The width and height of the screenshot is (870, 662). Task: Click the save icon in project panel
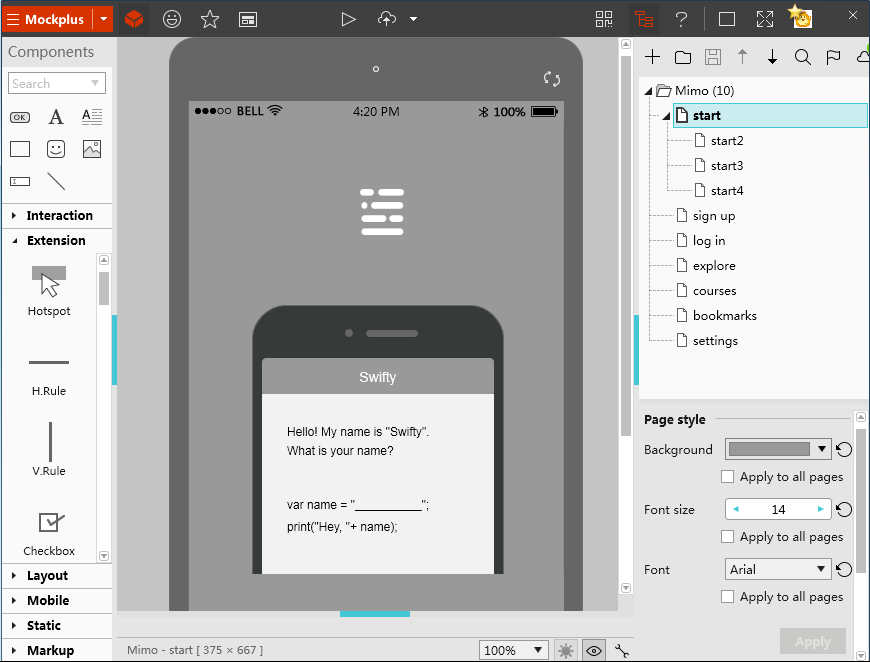[713, 57]
